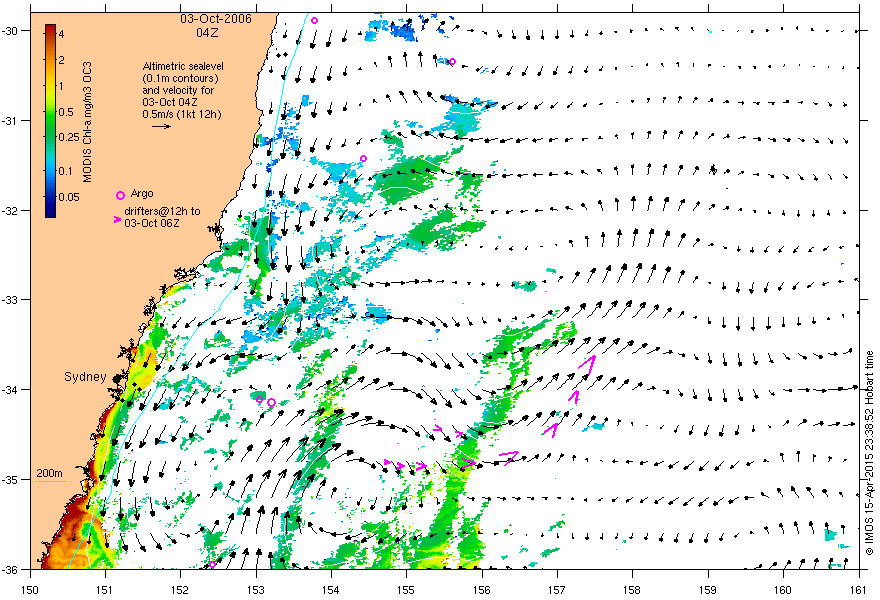Click the latitude axis label -32
The width and height of the screenshot is (880, 600).
pos(12,210)
